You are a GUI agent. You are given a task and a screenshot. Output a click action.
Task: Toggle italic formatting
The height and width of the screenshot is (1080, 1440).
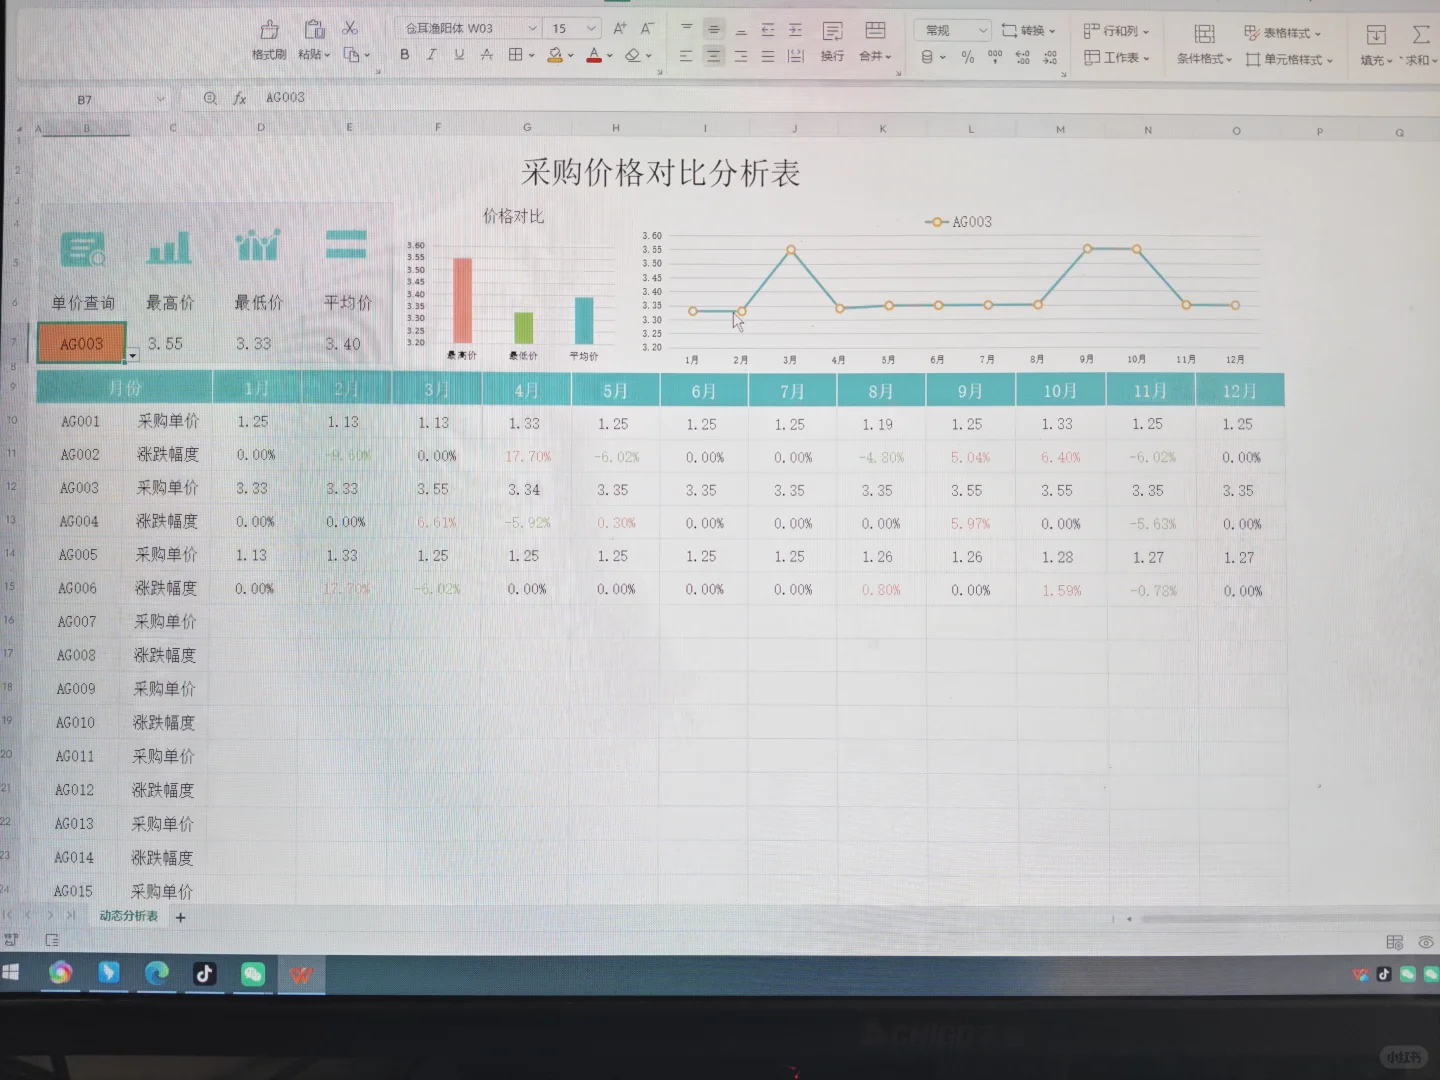pyautogui.click(x=431, y=55)
